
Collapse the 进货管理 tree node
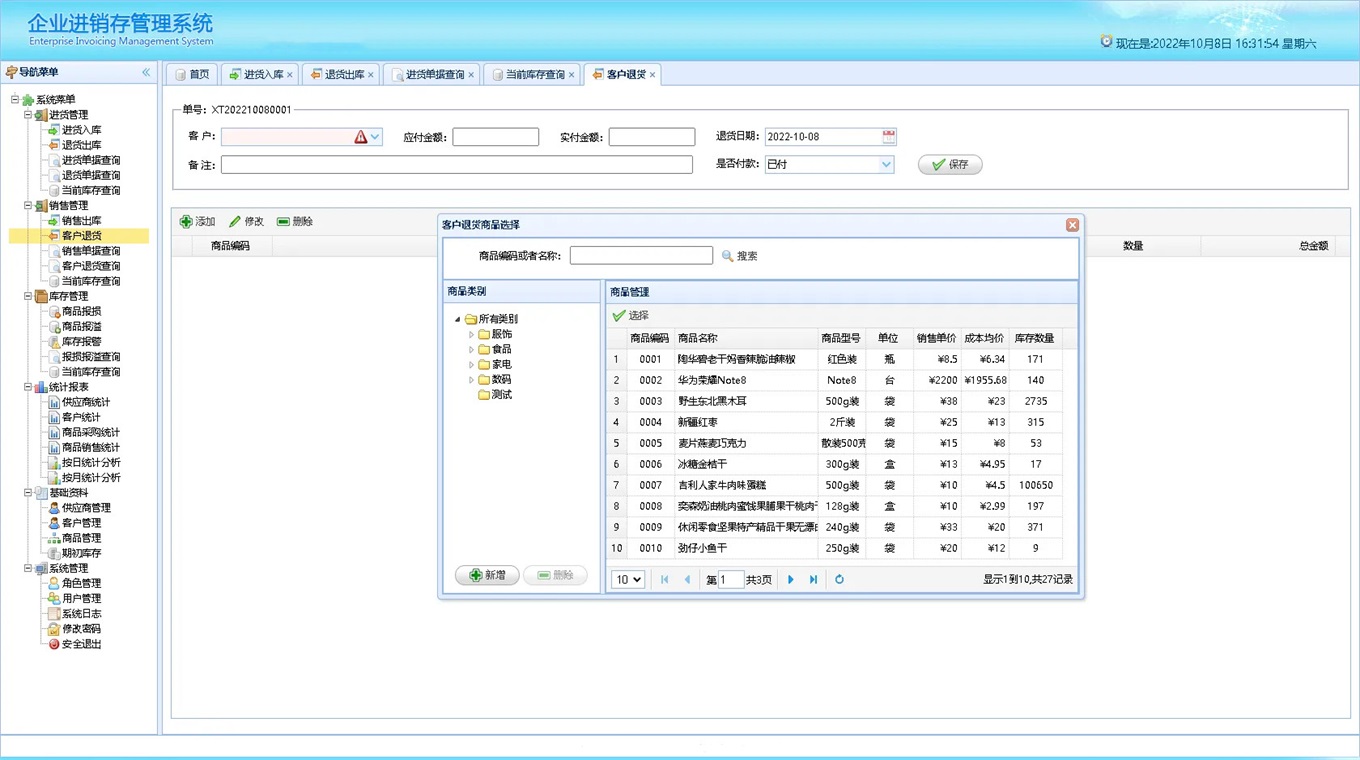click(28, 115)
